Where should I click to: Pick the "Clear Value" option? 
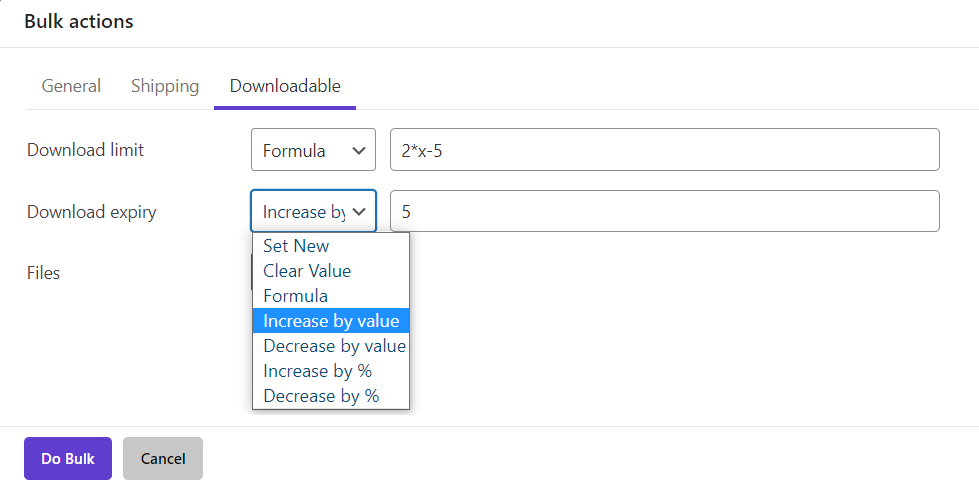pyautogui.click(x=307, y=271)
